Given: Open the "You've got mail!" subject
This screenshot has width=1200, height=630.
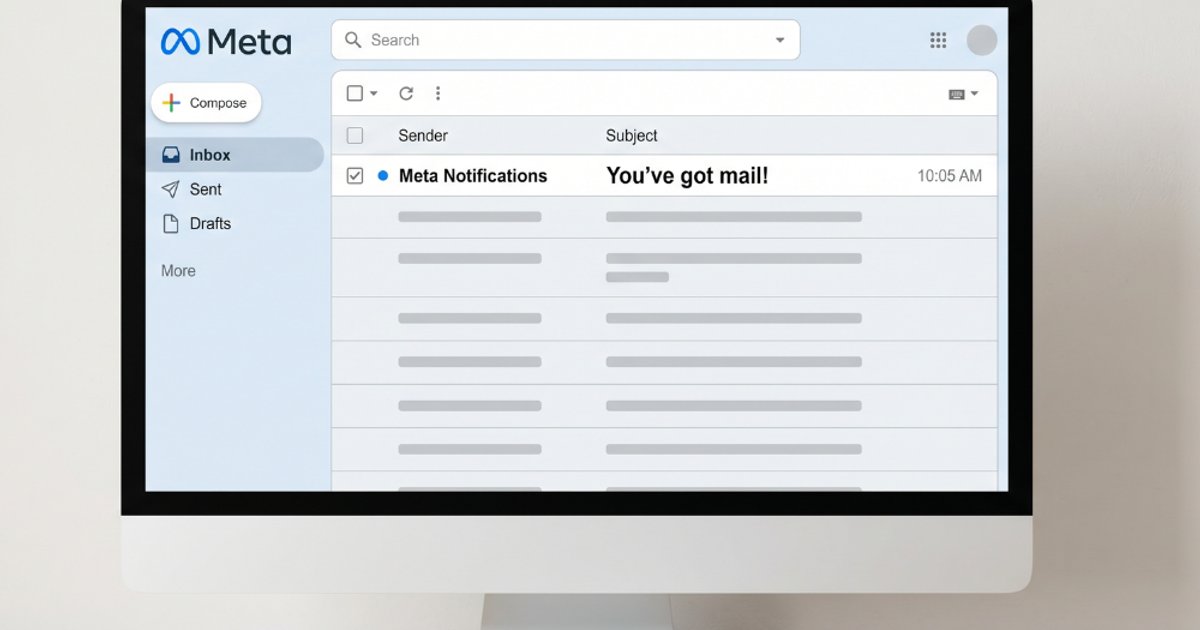Looking at the screenshot, I should pos(687,176).
